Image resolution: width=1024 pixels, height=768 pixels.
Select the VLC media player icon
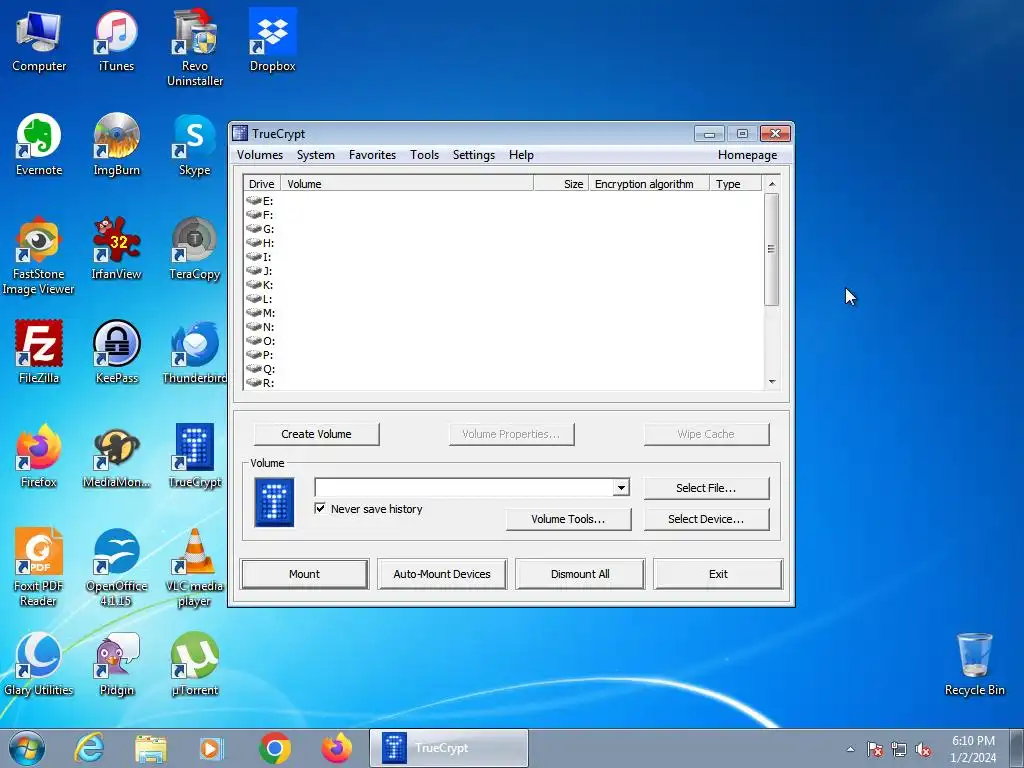coord(195,568)
